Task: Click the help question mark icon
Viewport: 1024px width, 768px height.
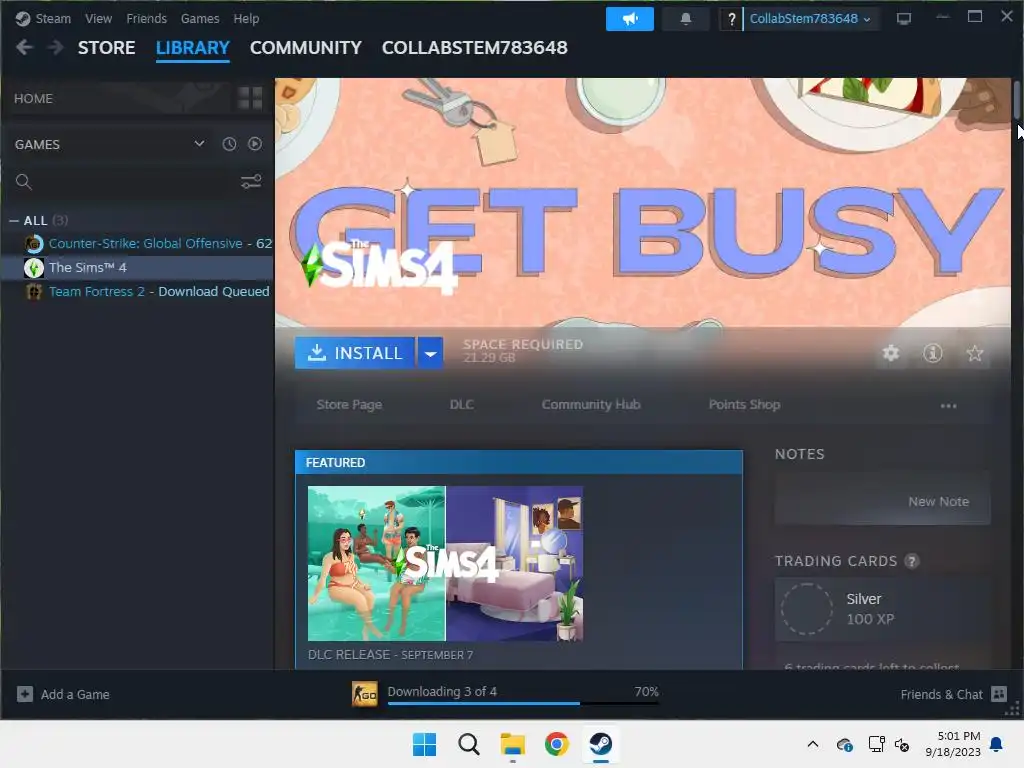Action: point(731,19)
